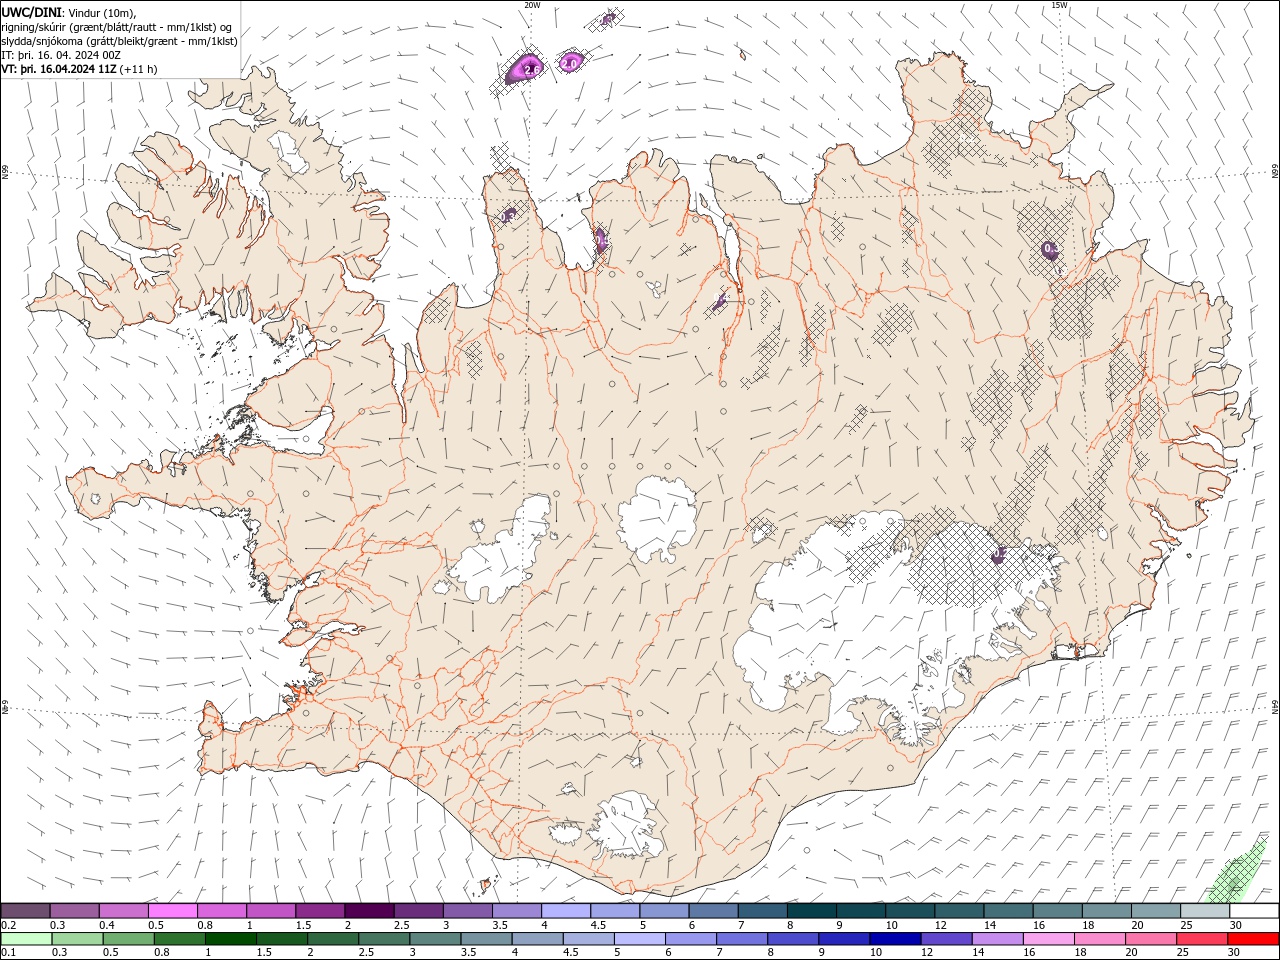
Task: Click the bright pink 0.5 swatch in upper legend
Action: 172,911
